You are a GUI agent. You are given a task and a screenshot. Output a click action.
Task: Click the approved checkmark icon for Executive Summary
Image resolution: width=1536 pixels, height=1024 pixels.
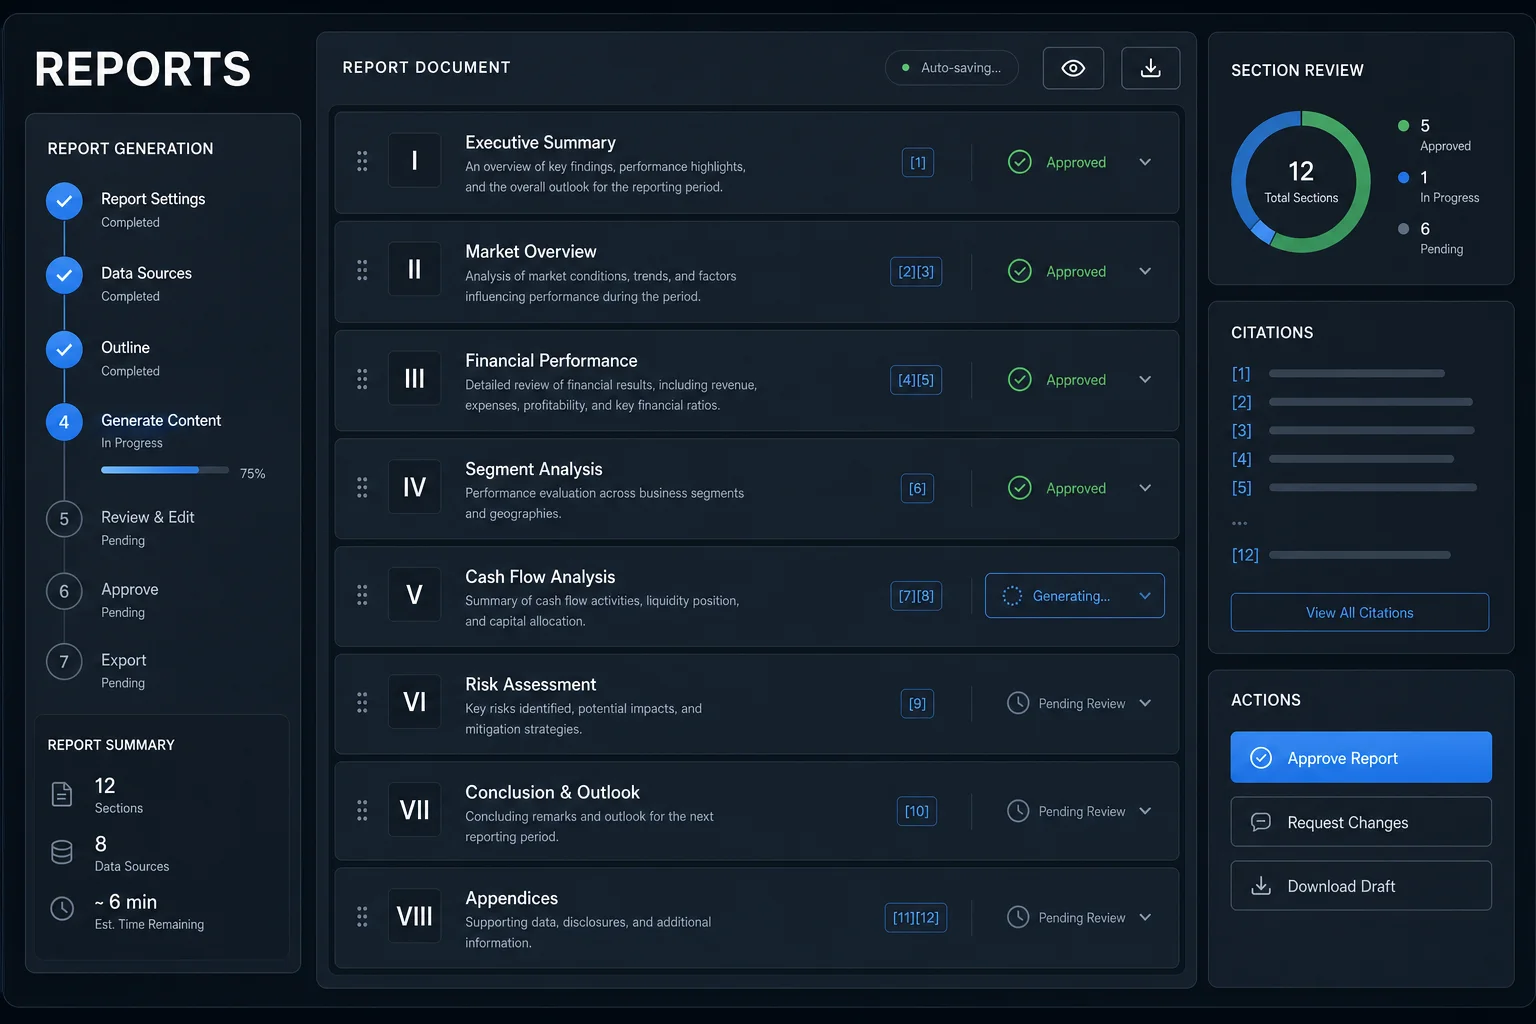pos(1020,162)
